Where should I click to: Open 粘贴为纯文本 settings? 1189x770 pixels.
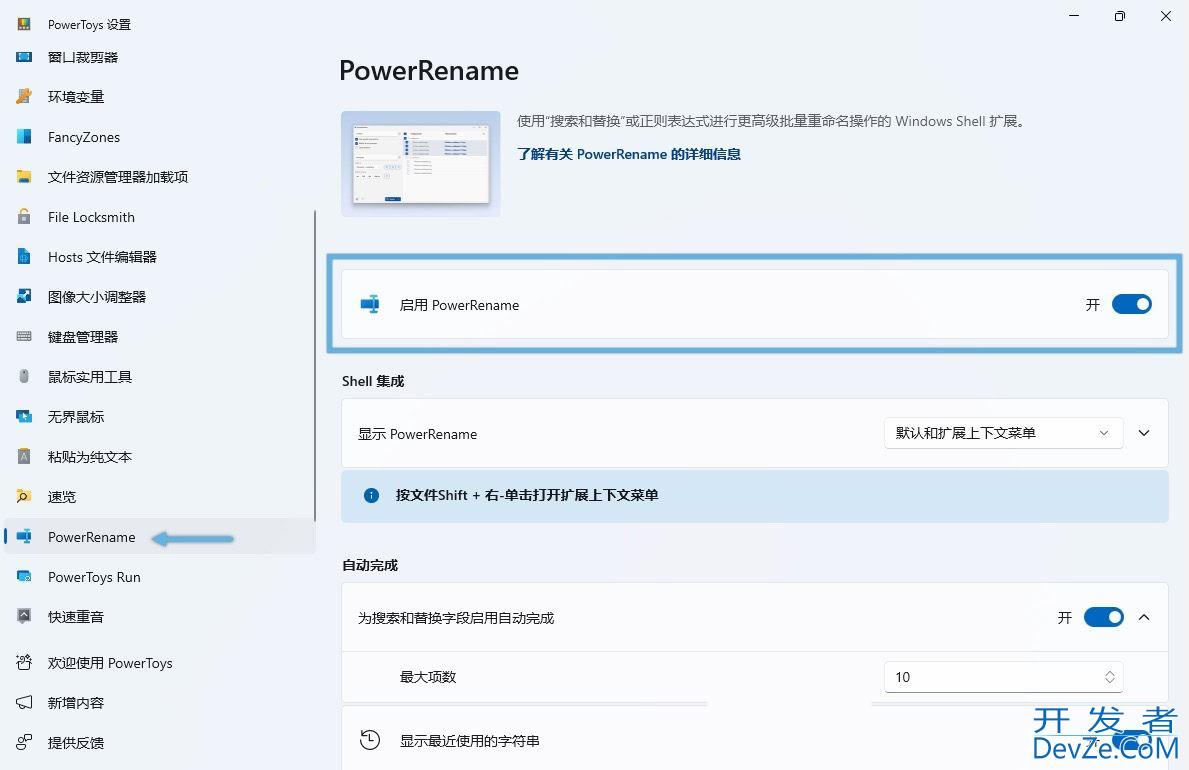[89, 457]
